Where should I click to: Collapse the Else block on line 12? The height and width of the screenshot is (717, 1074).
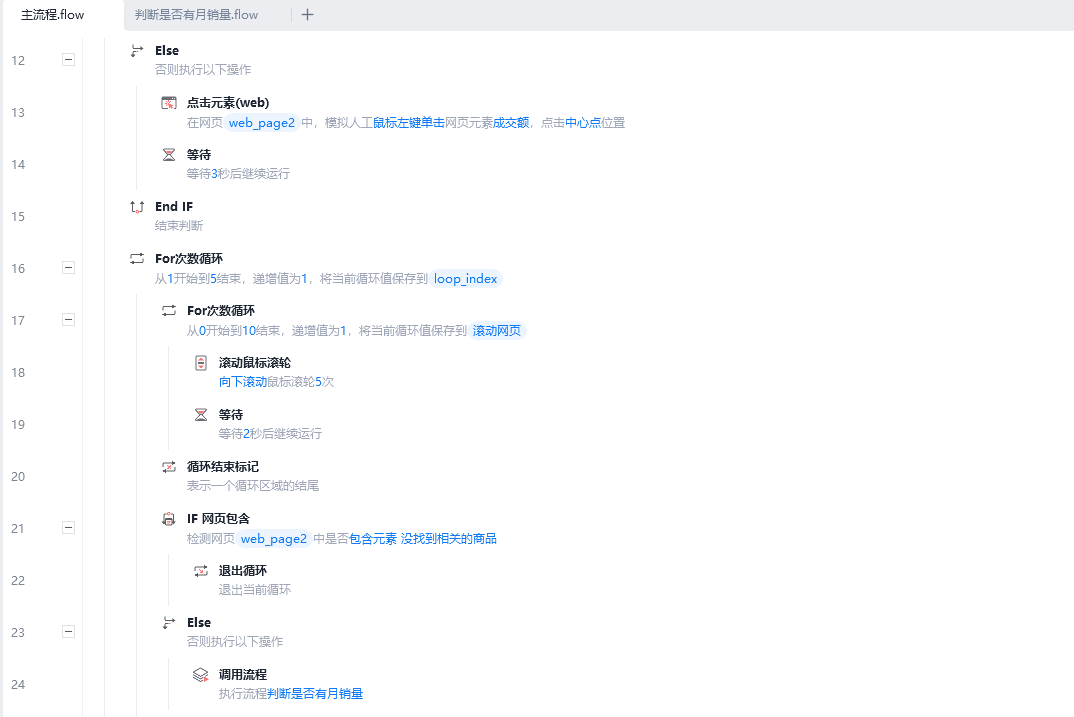pos(68,60)
